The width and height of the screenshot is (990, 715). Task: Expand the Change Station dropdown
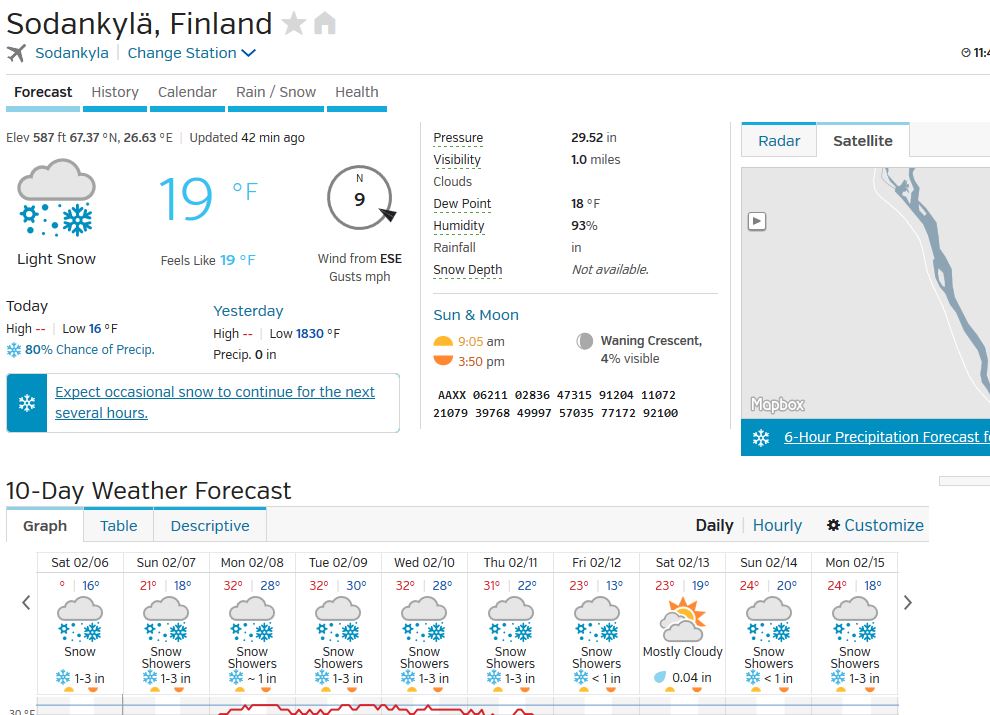192,53
